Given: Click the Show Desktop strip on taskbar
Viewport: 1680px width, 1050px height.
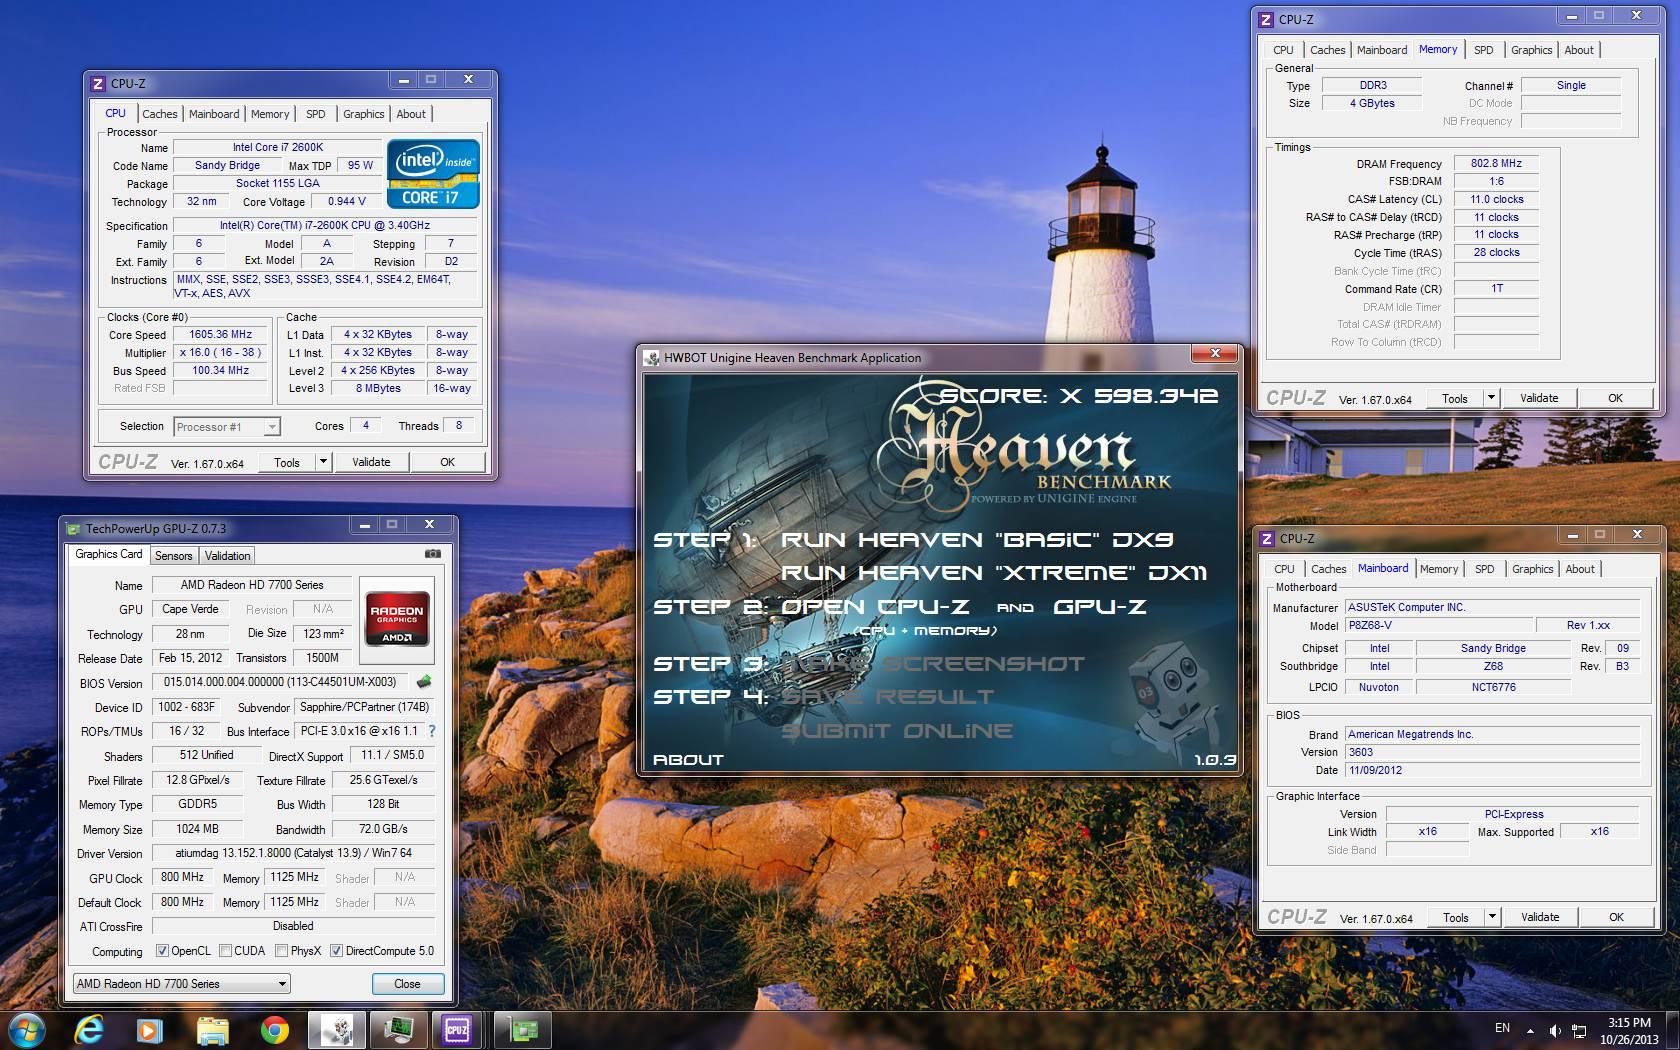Looking at the screenshot, I should tap(1673, 1030).
